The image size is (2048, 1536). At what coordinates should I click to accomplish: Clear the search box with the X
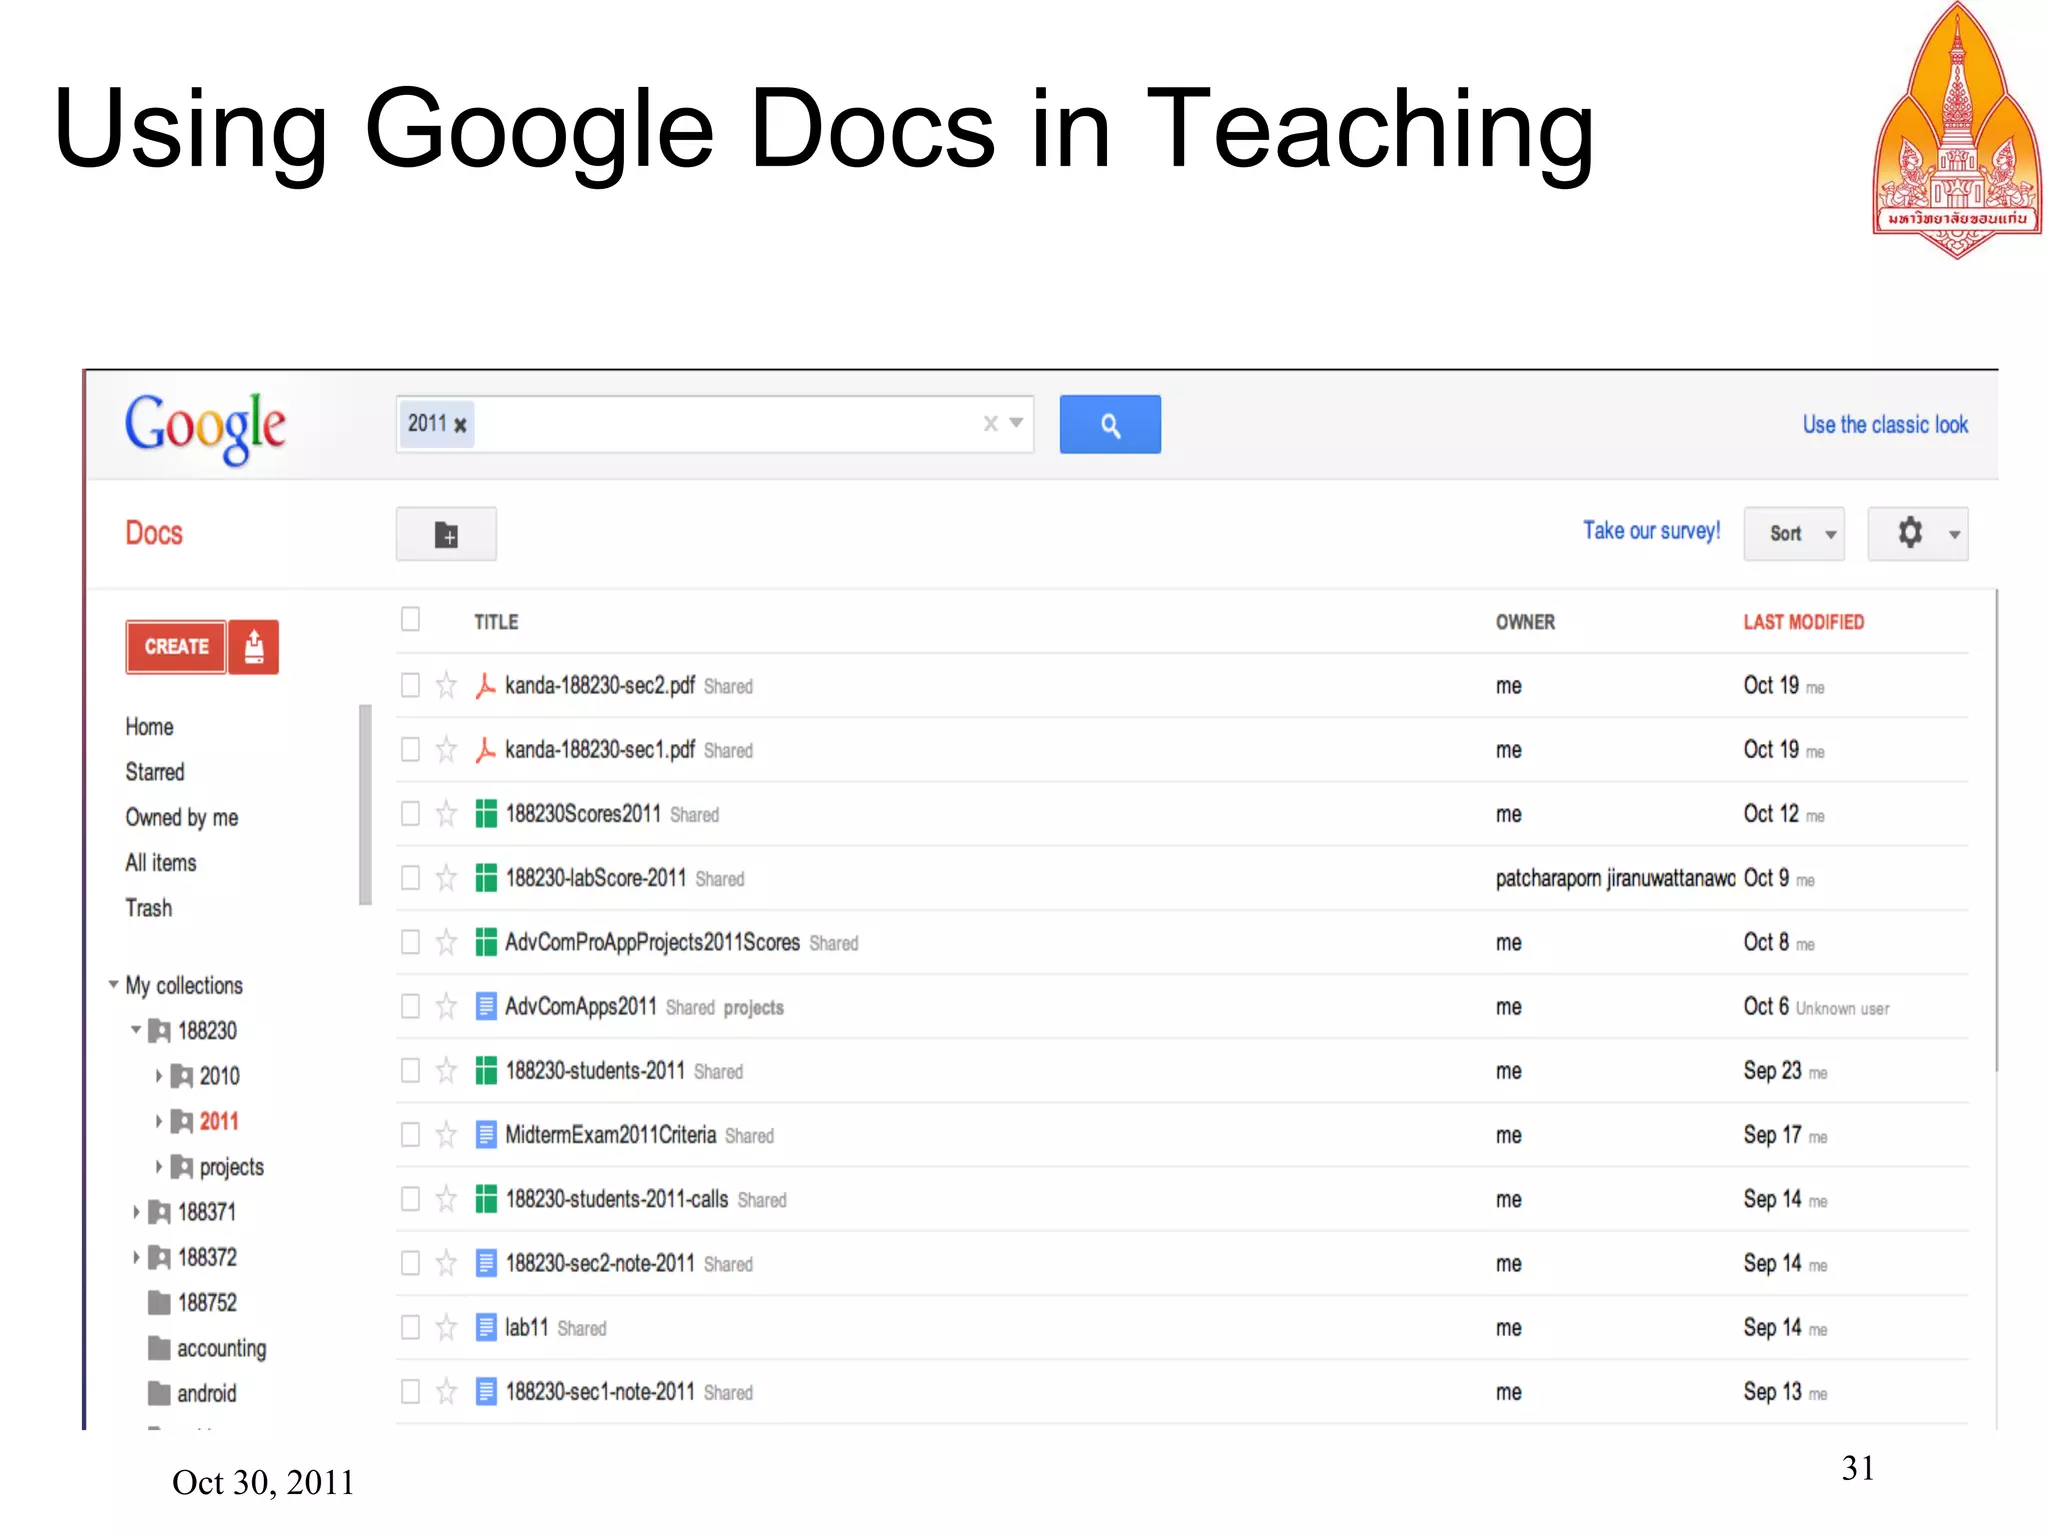pos(990,424)
